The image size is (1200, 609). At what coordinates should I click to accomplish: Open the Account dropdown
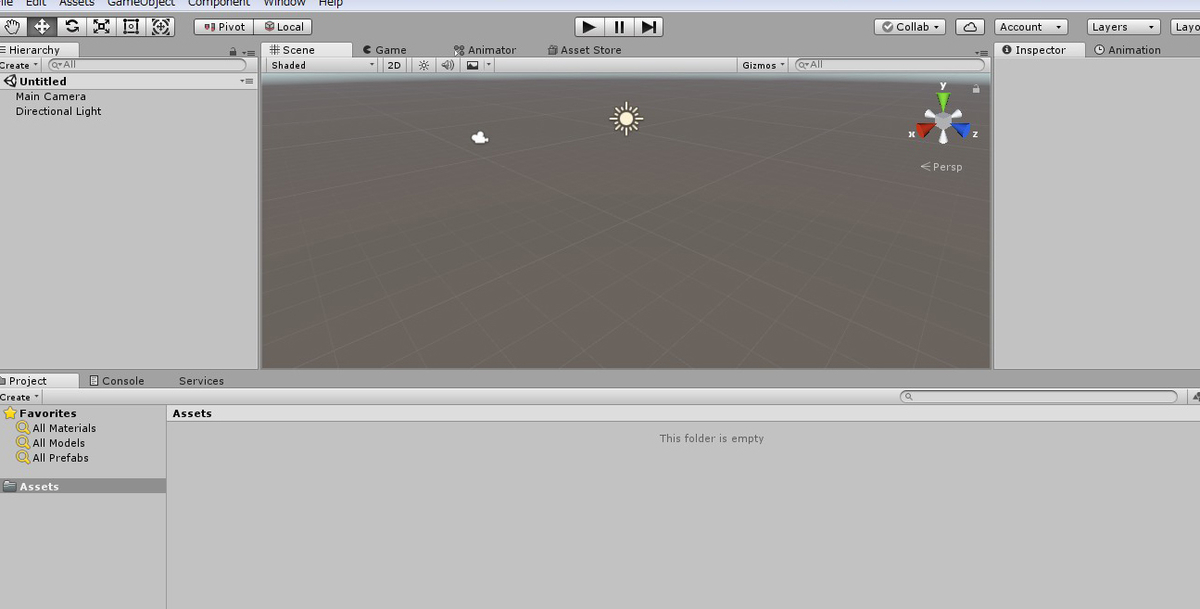(1031, 27)
